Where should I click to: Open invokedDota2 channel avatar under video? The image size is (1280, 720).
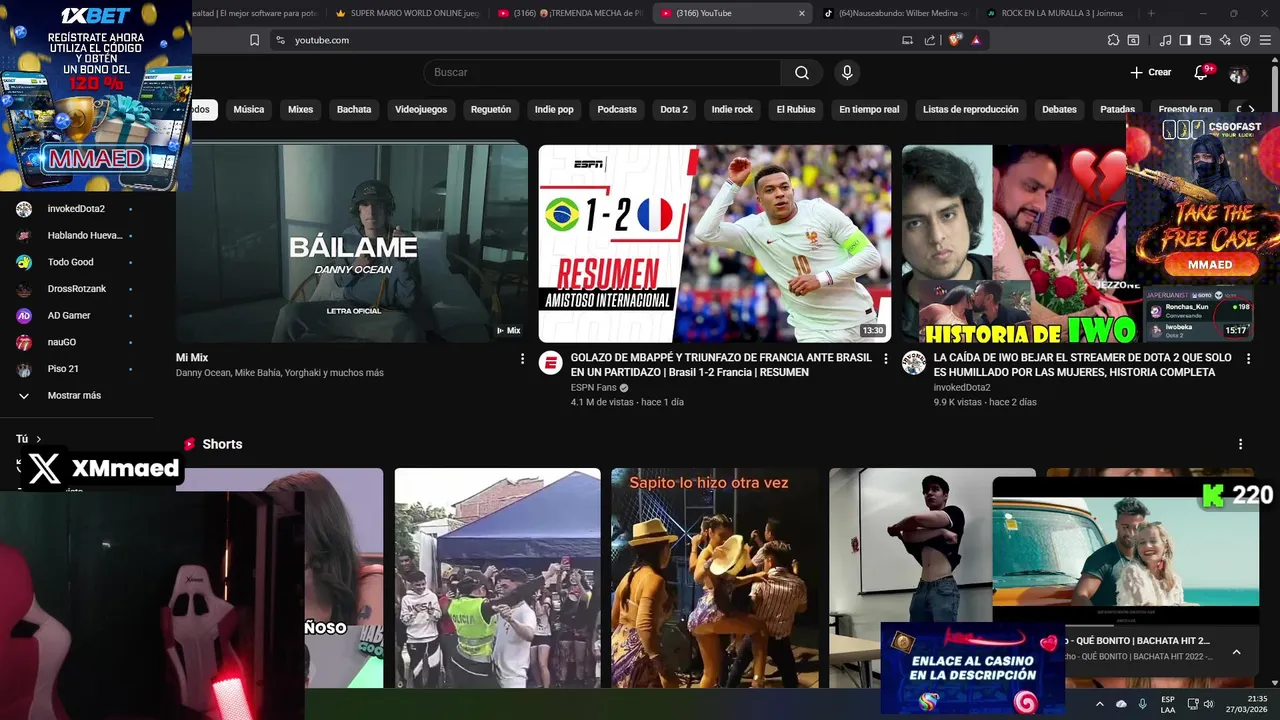(x=914, y=362)
